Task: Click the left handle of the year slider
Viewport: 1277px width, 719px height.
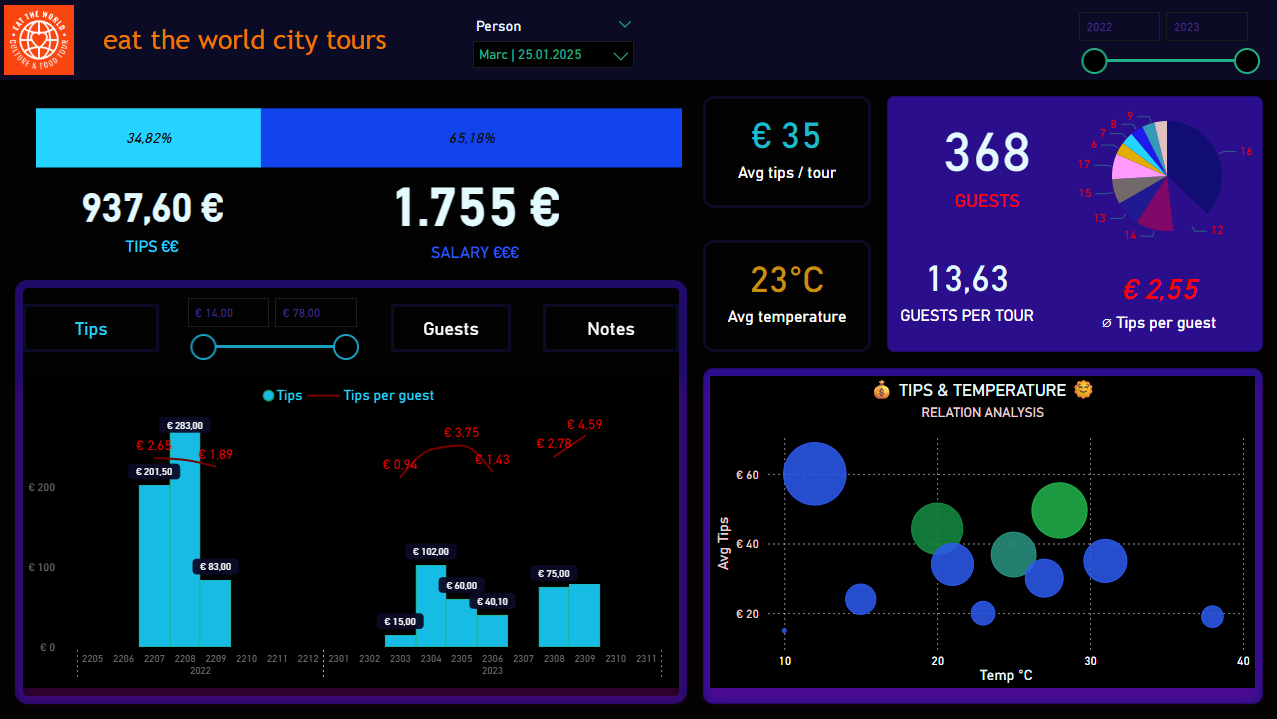Action: (1095, 62)
